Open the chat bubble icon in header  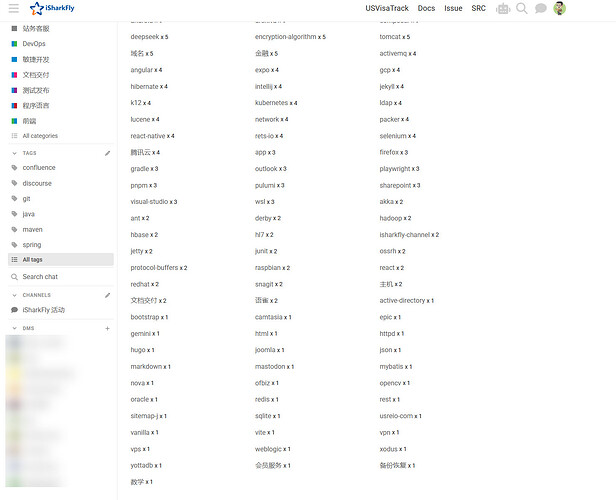coord(541,8)
